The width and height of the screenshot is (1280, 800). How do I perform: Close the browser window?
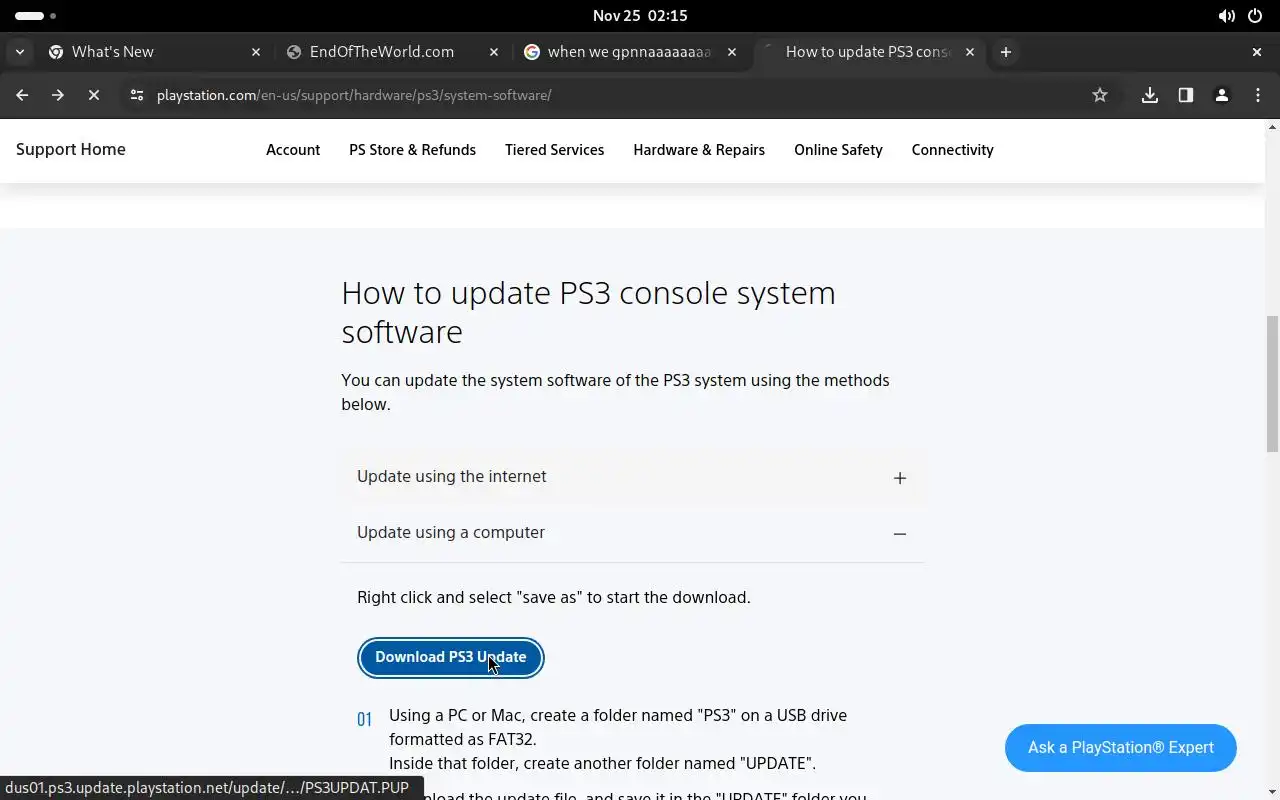[x=1257, y=52]
